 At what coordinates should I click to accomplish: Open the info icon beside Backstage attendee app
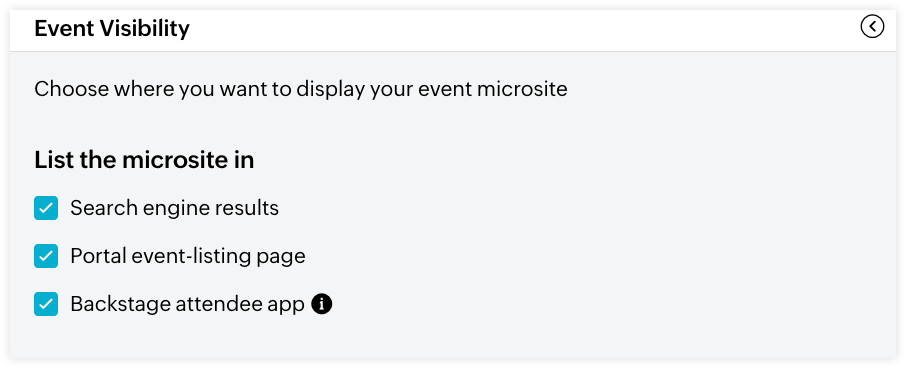tap(322, 304)
